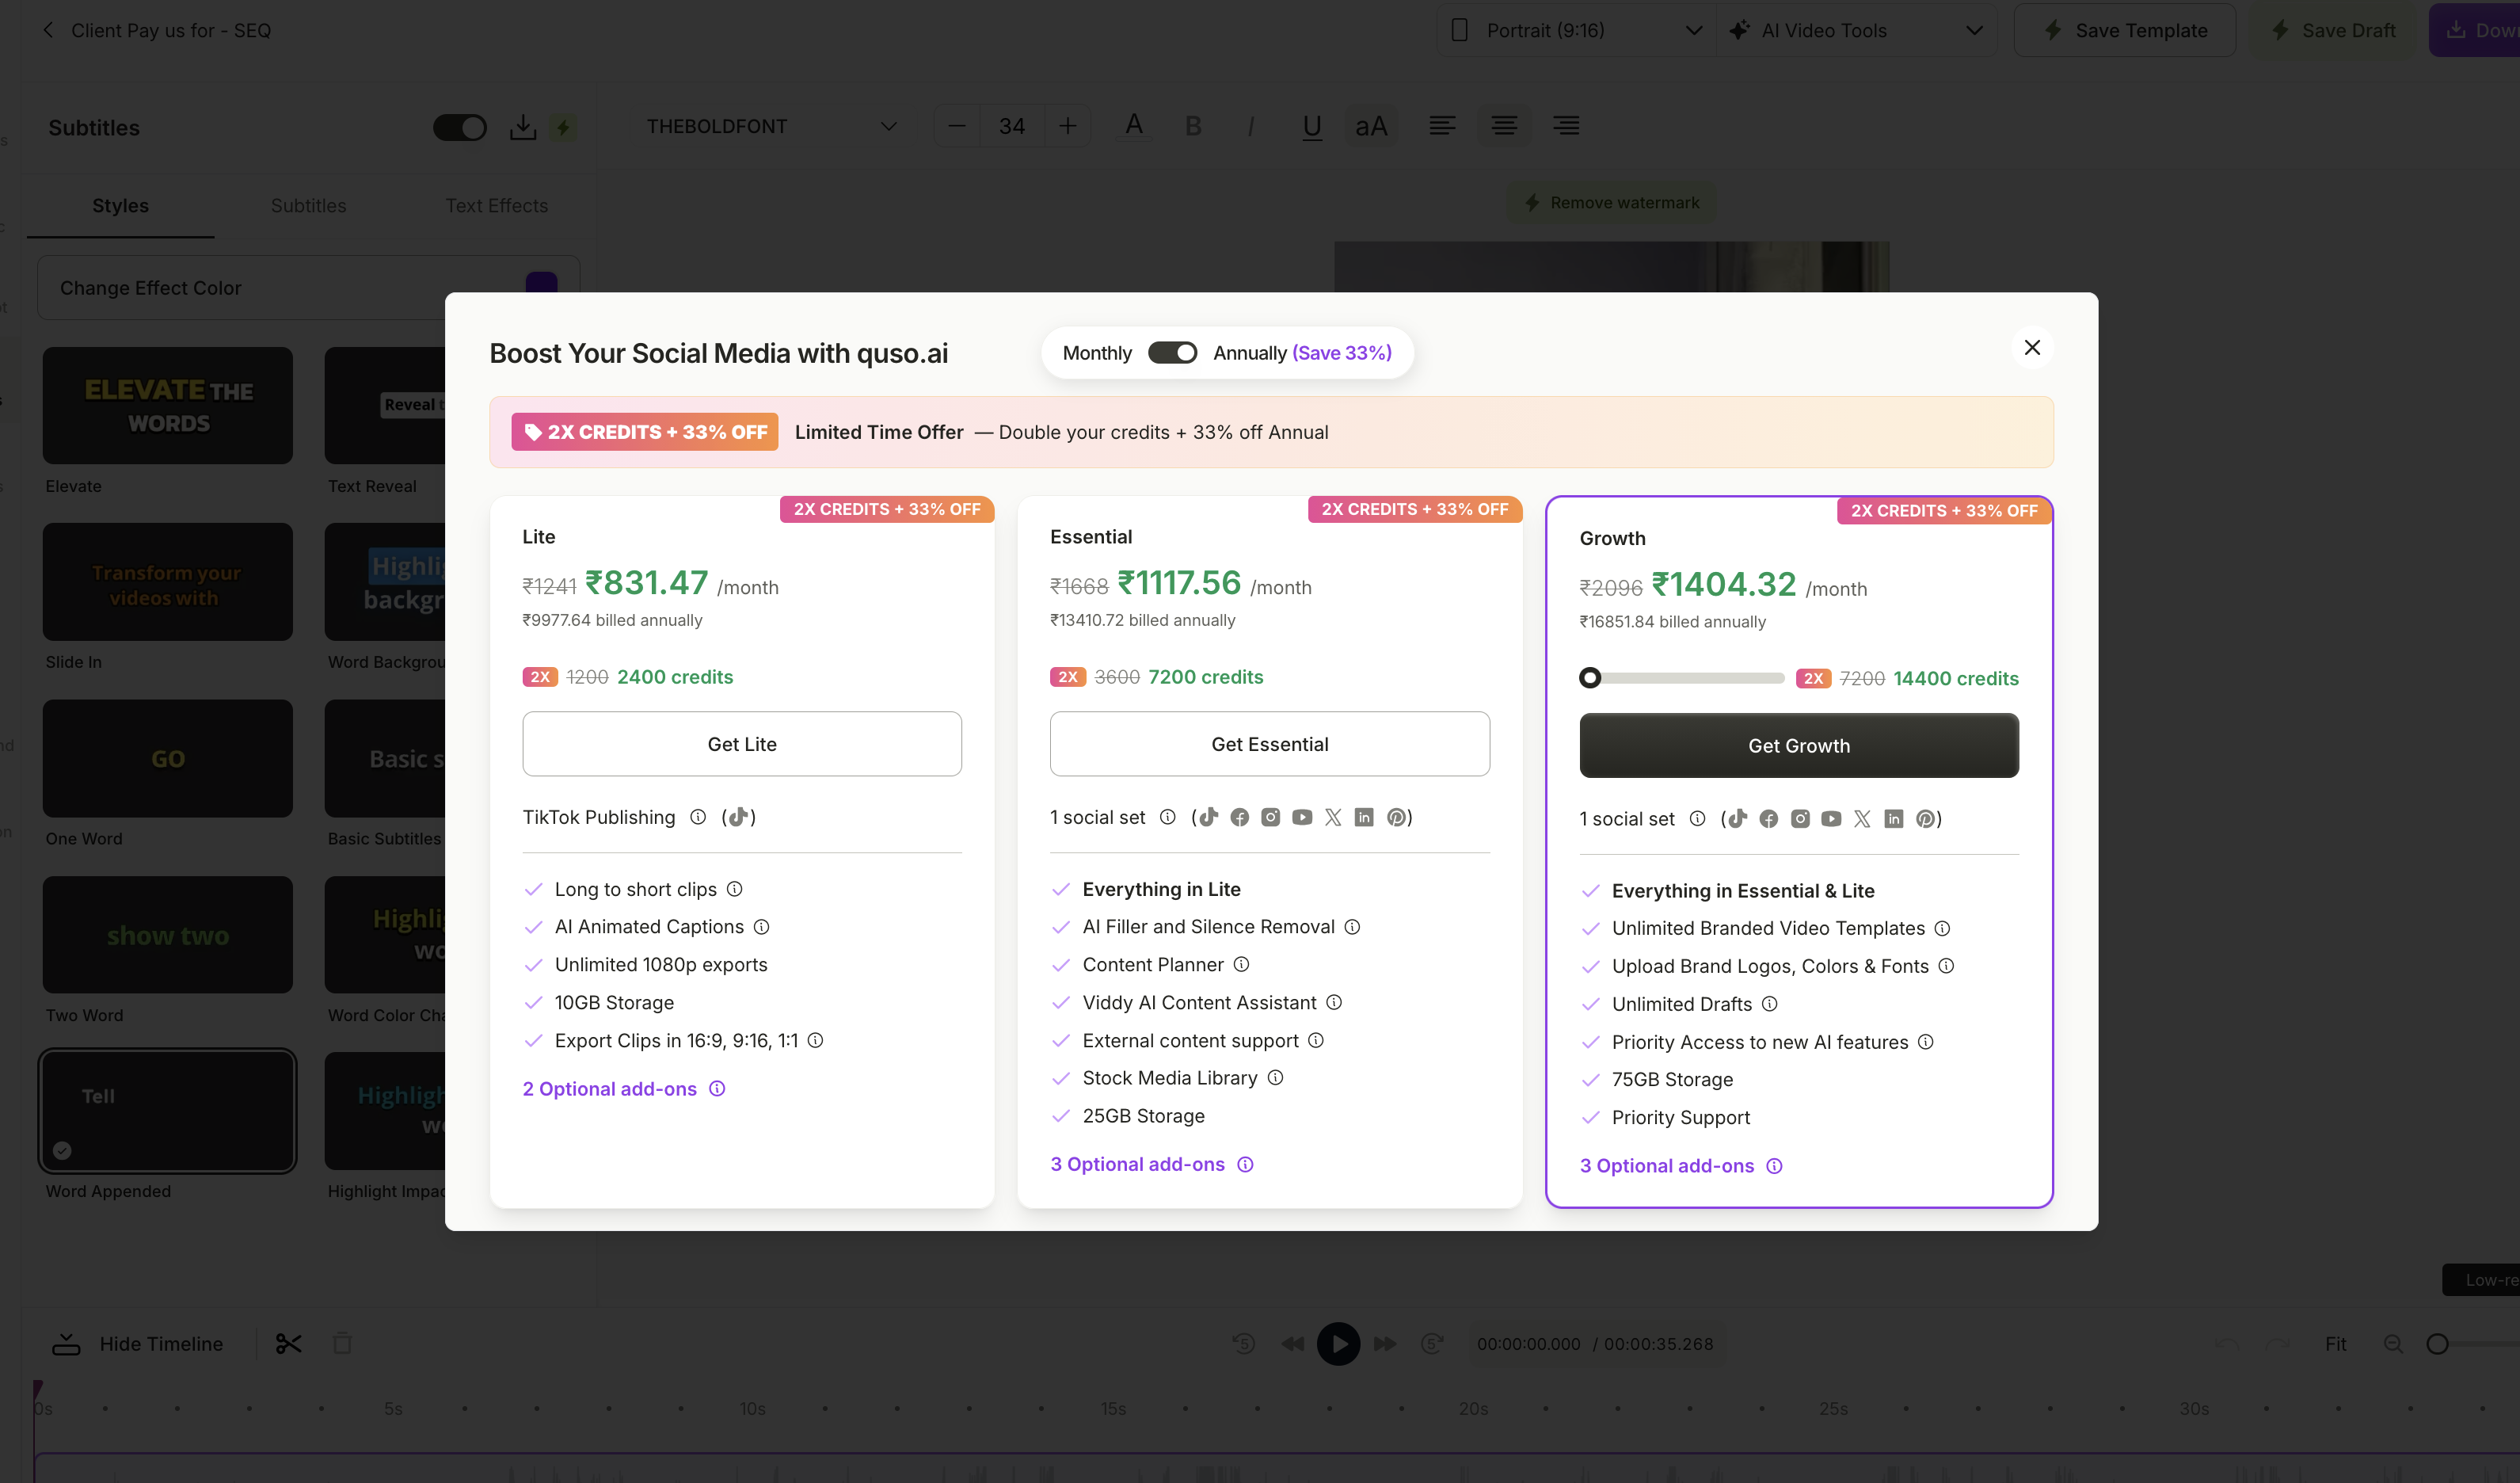
Task: Open 3 Optional add-ons link in Growth
Action: [x=1667, y=1165]
